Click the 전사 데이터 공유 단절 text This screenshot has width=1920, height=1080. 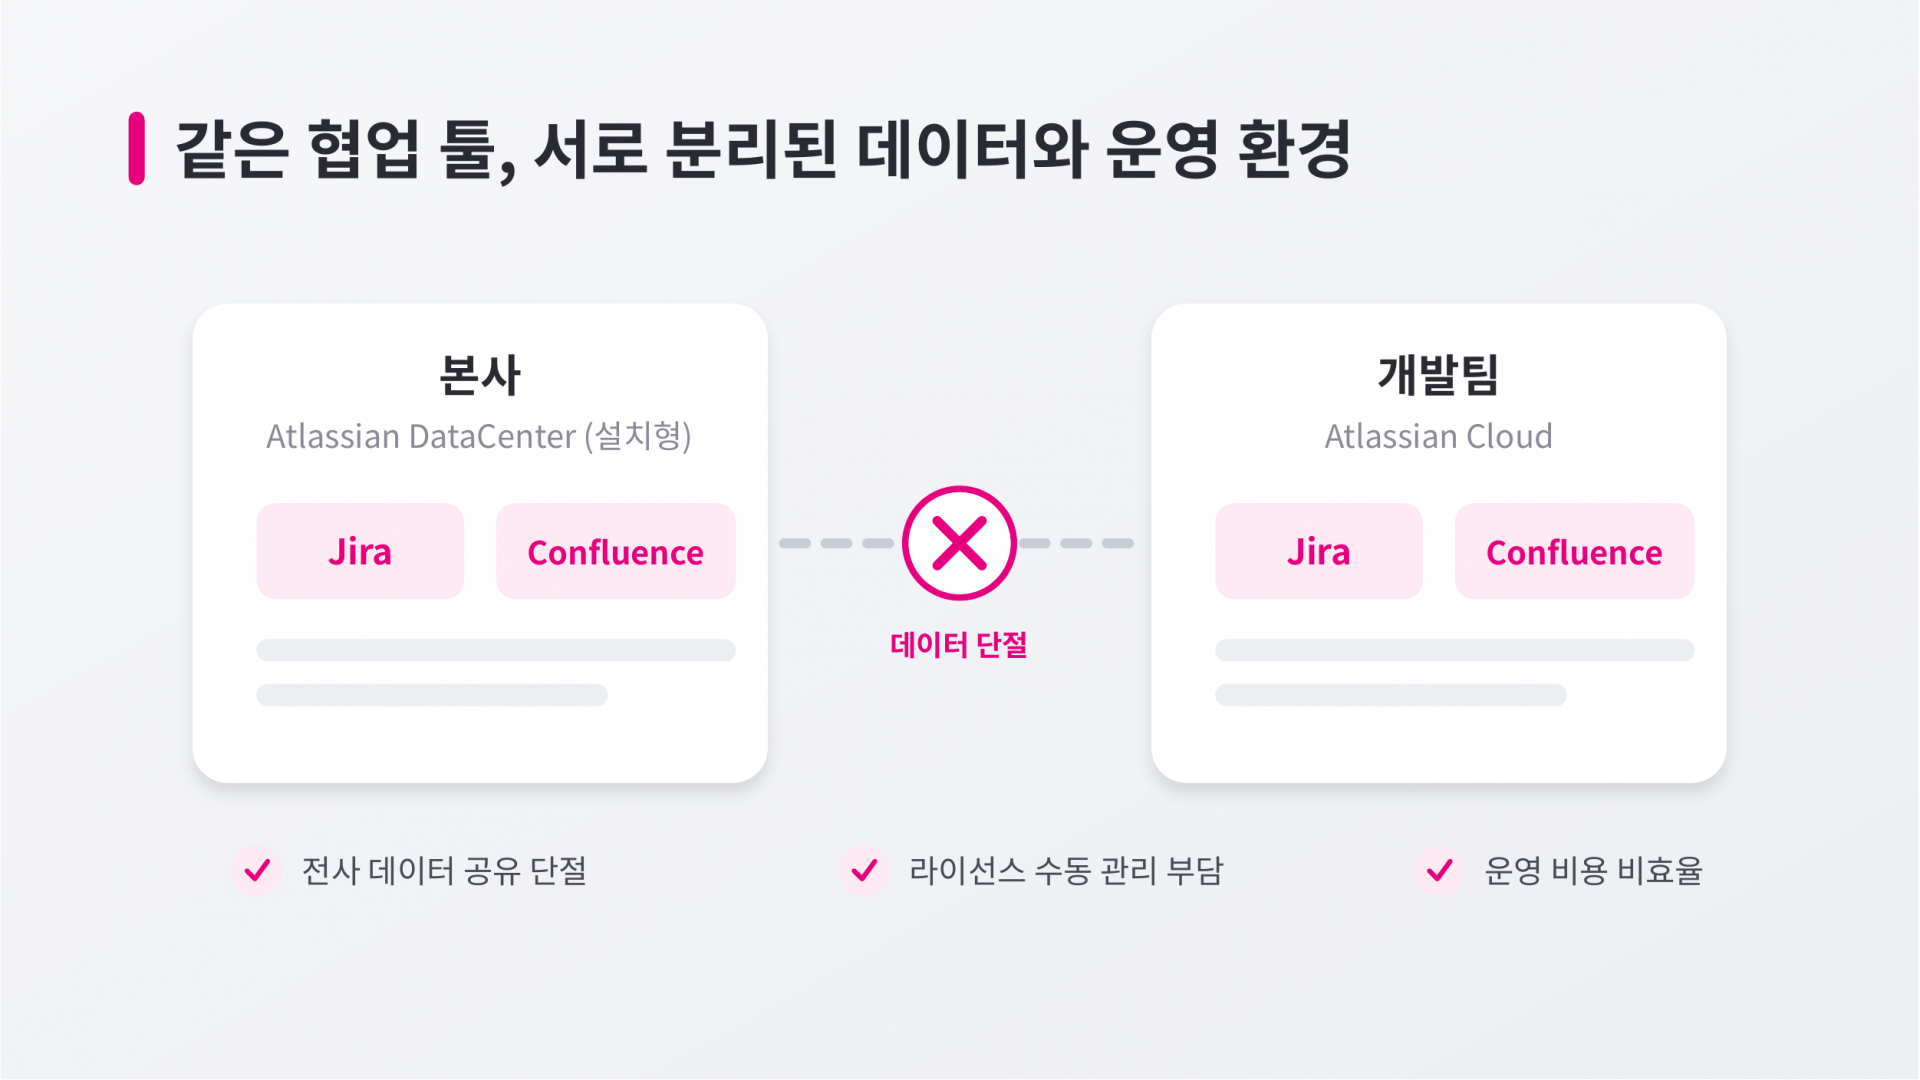click(444, 870)
